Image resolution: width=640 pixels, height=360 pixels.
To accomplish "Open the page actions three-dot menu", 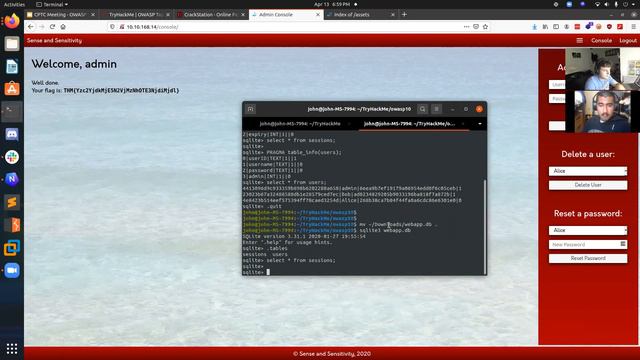I will pos(466,27).
